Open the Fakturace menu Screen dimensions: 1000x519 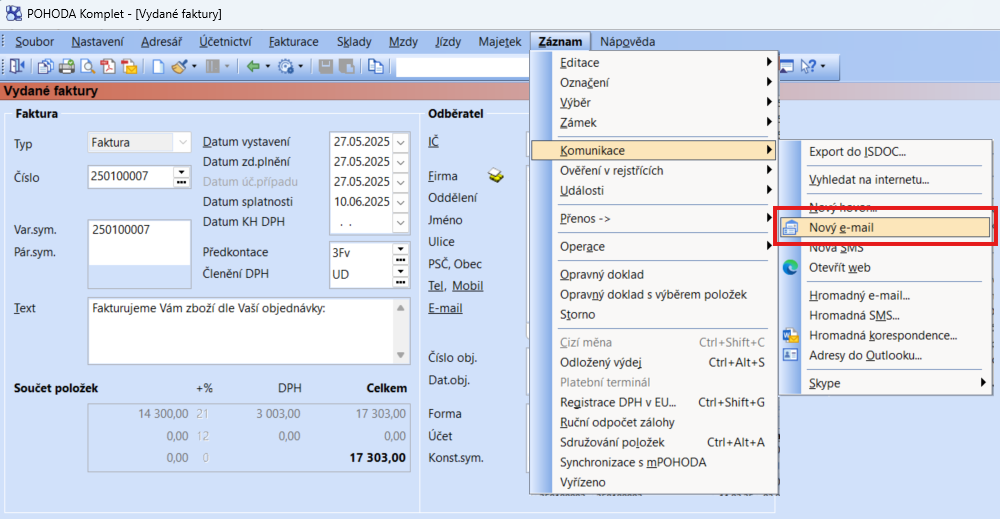(293, 41)
